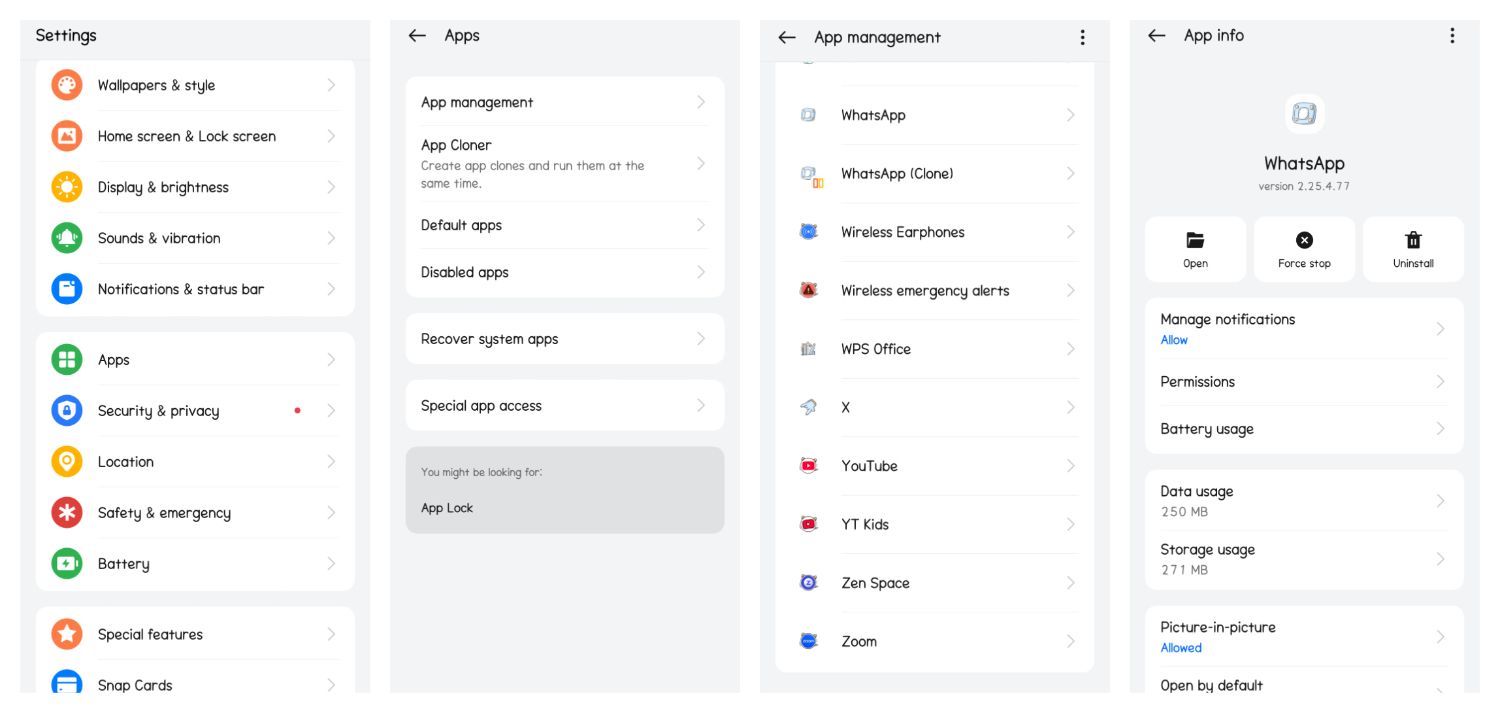The width and height of the screenshot is (1500, 713).
Task: Tap the blue 'Allowed' picture-in-picture status
Action: pos(1181,648)
